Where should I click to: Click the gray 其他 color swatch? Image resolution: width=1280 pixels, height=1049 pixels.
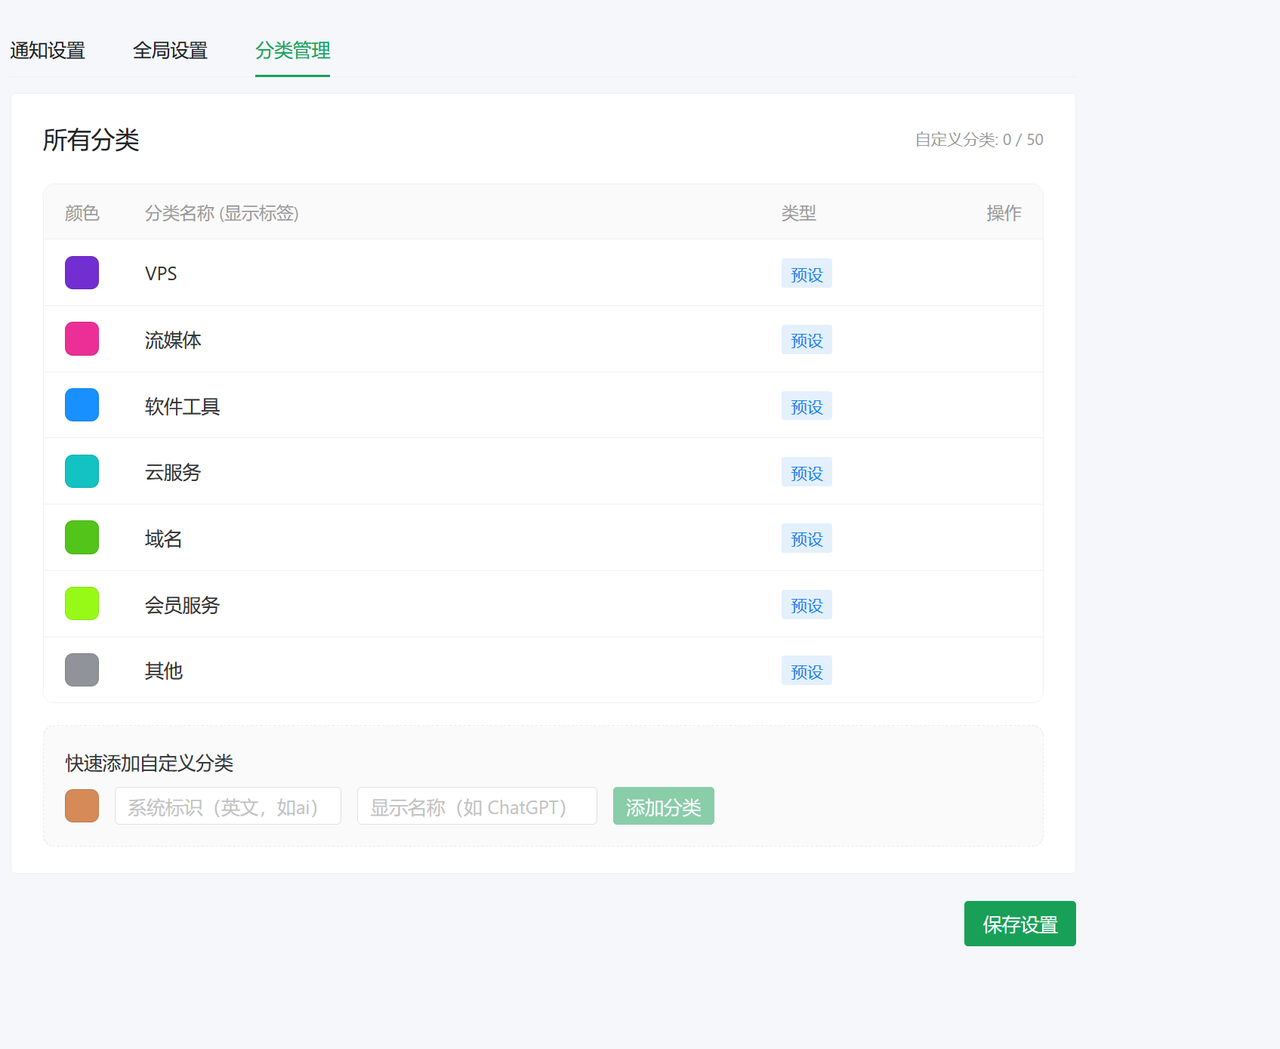(x=82, y=670)
